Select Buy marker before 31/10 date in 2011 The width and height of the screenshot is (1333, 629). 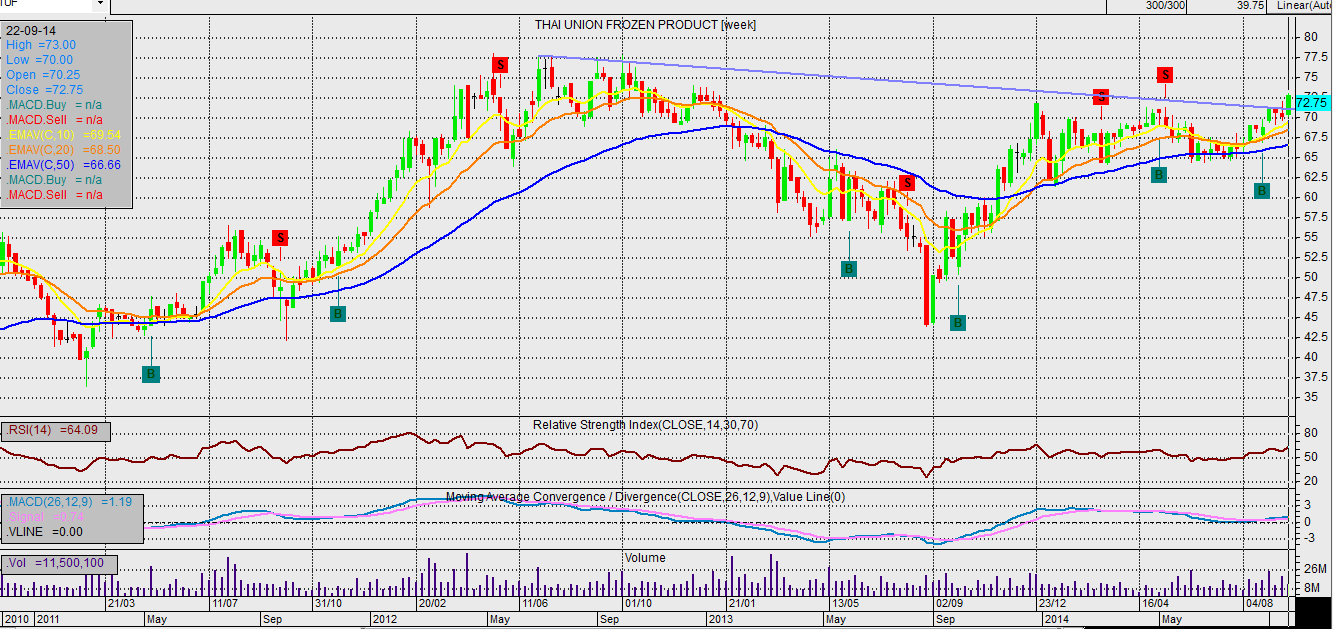[x=338, y=314]
